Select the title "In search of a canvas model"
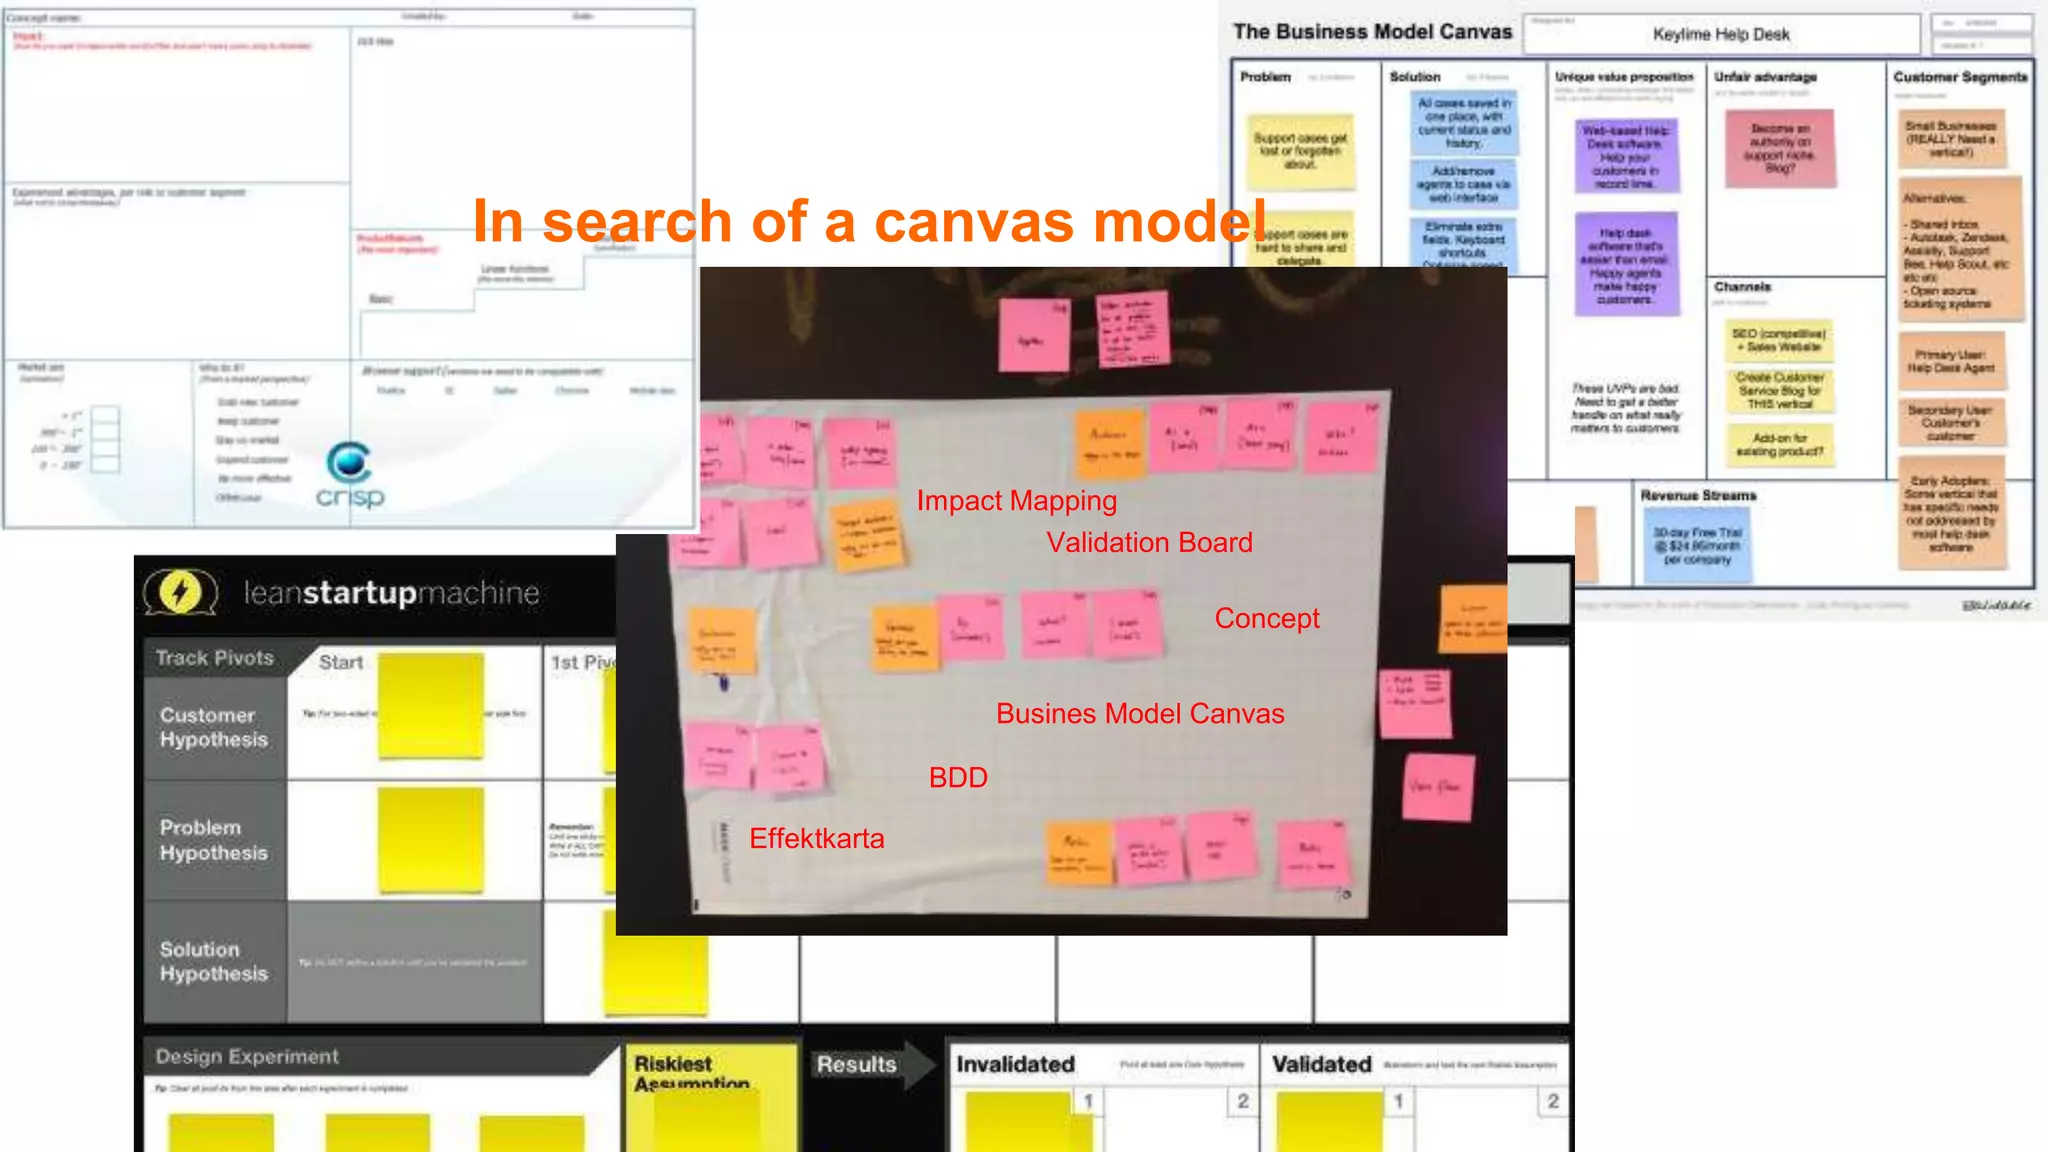 [x=870, y=221]
